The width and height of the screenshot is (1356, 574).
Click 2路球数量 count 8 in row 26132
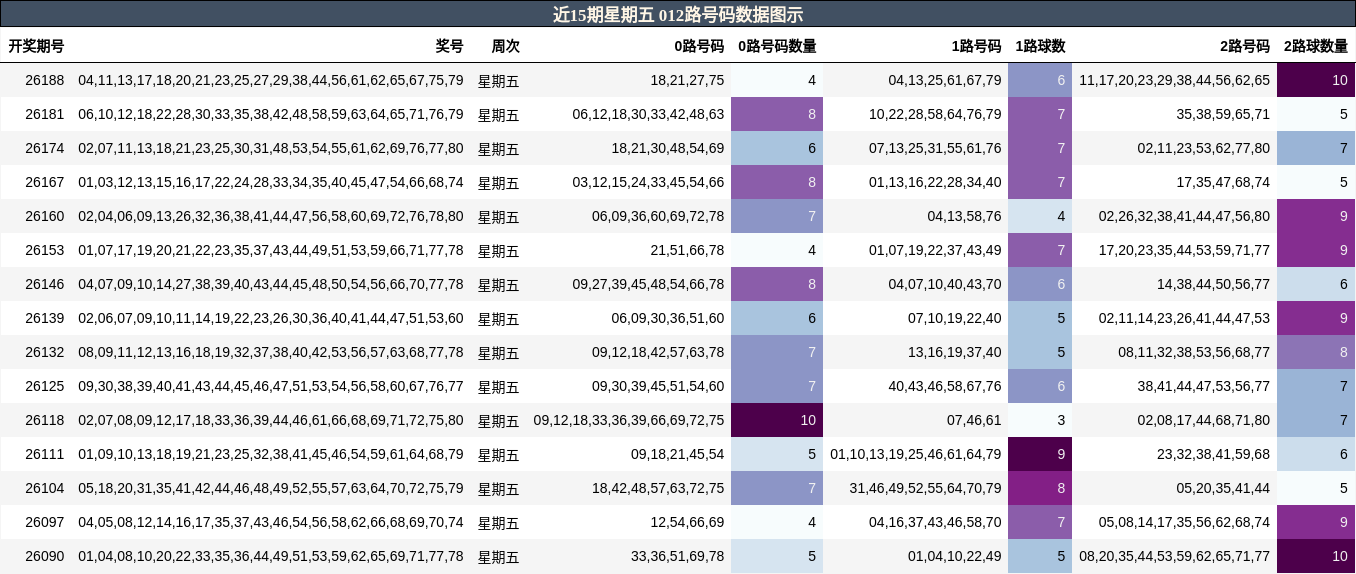pyautogui.click(x=1316, y=352)
